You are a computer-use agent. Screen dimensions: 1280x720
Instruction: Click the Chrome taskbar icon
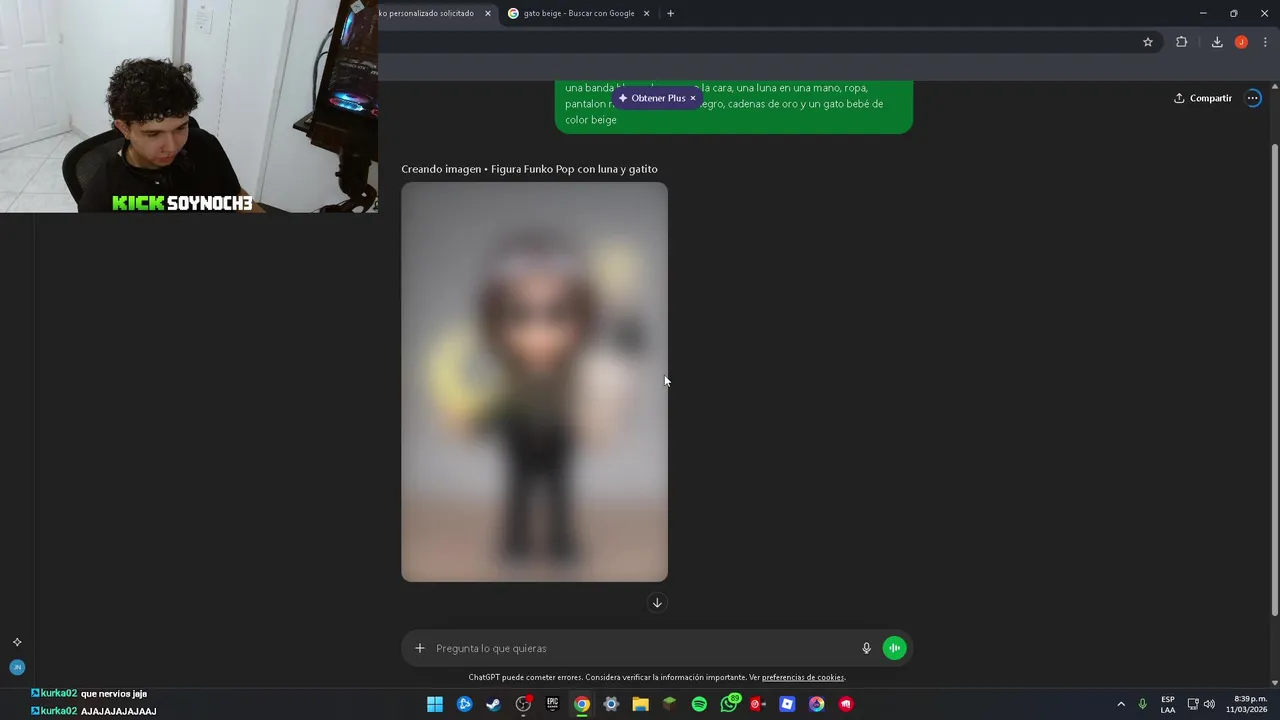pos(582,704)
